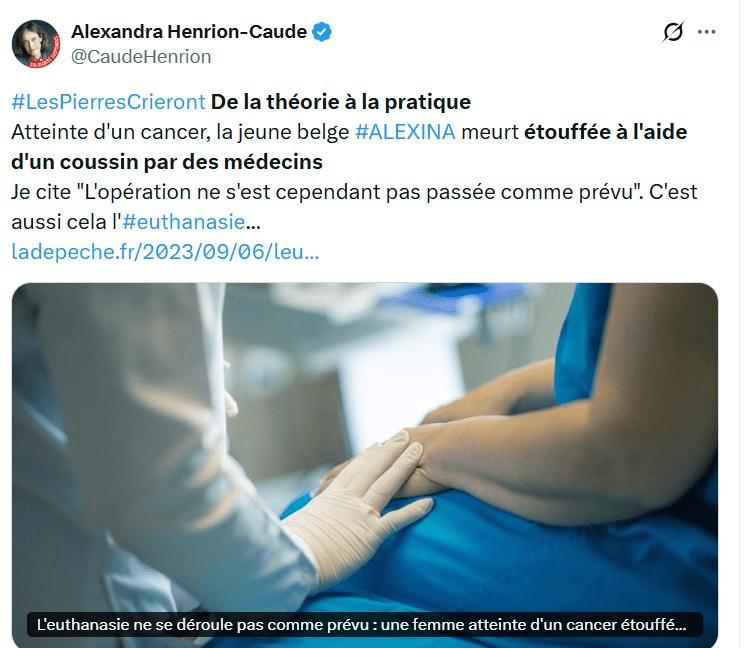Follow the #LesPierresCrieront hashtag
The image size is (748, 648).
coord(108,102)
